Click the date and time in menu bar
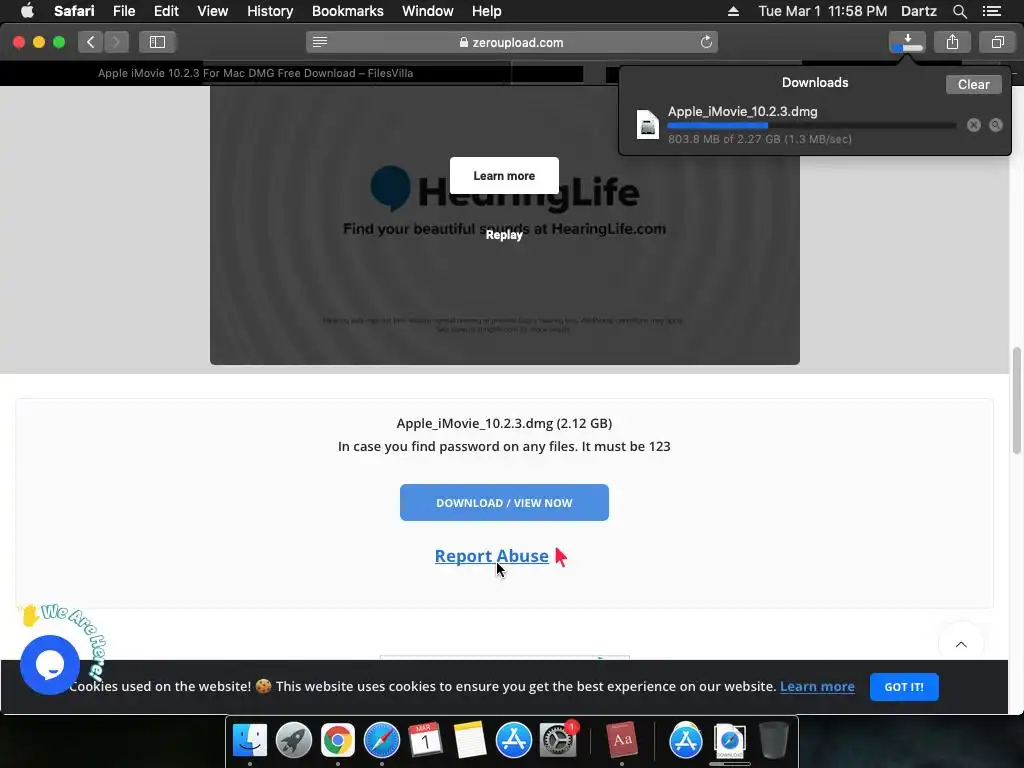Viewport: 1024px width, 768px height. click(x=822, y=11)
